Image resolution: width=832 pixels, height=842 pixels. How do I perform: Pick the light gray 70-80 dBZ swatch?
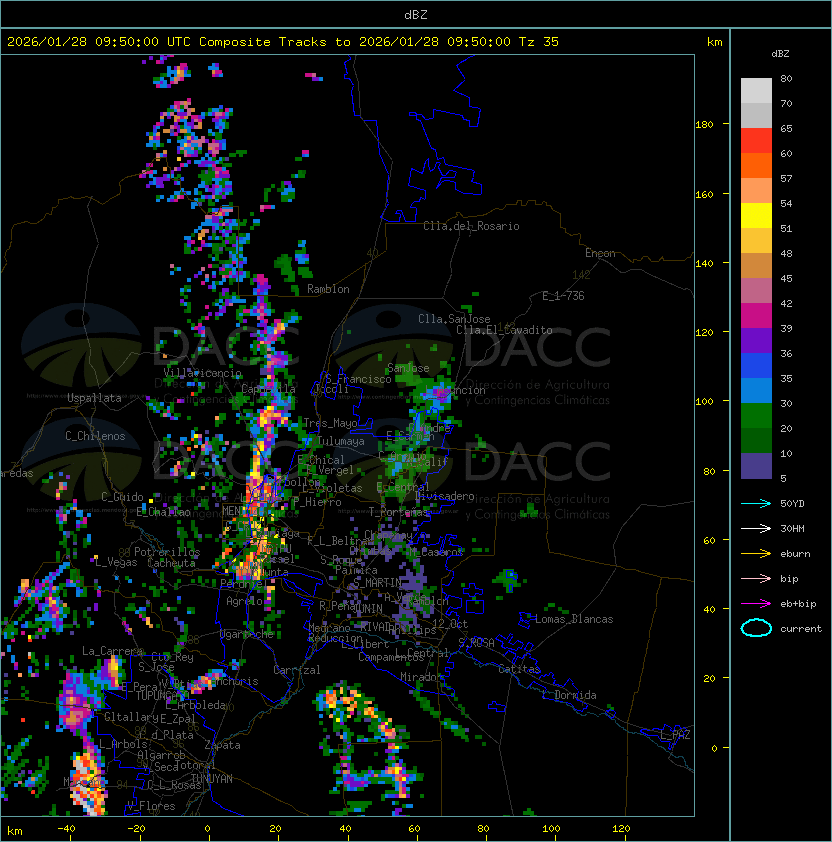click(756, 91)
